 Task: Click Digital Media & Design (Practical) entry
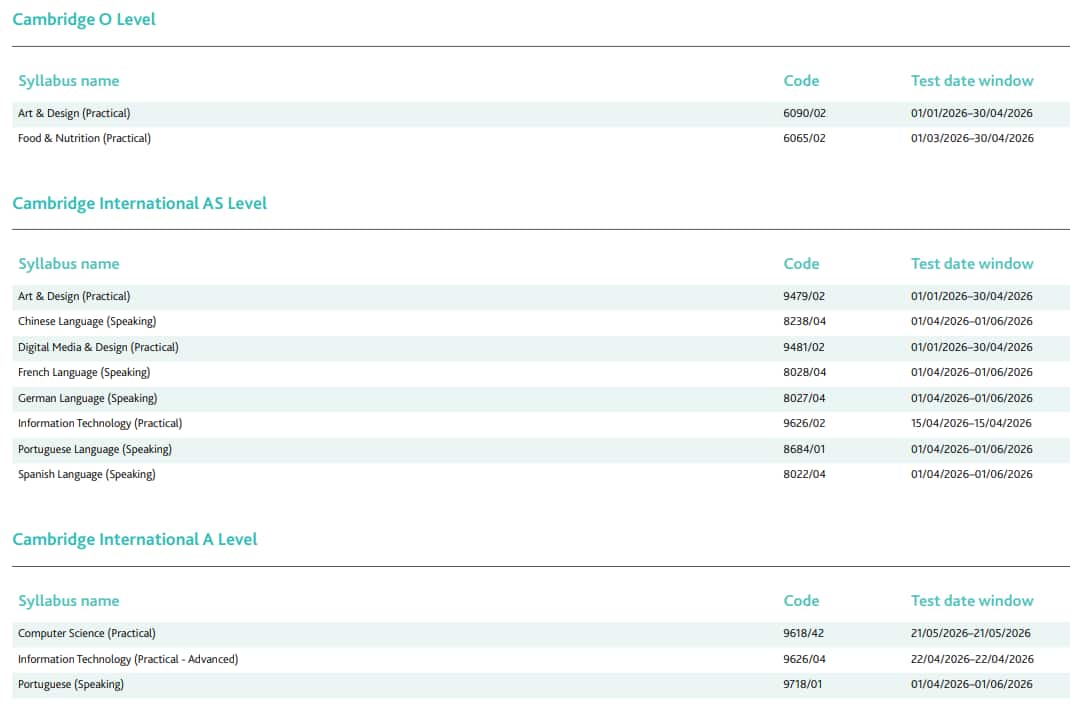pos(98,347)
